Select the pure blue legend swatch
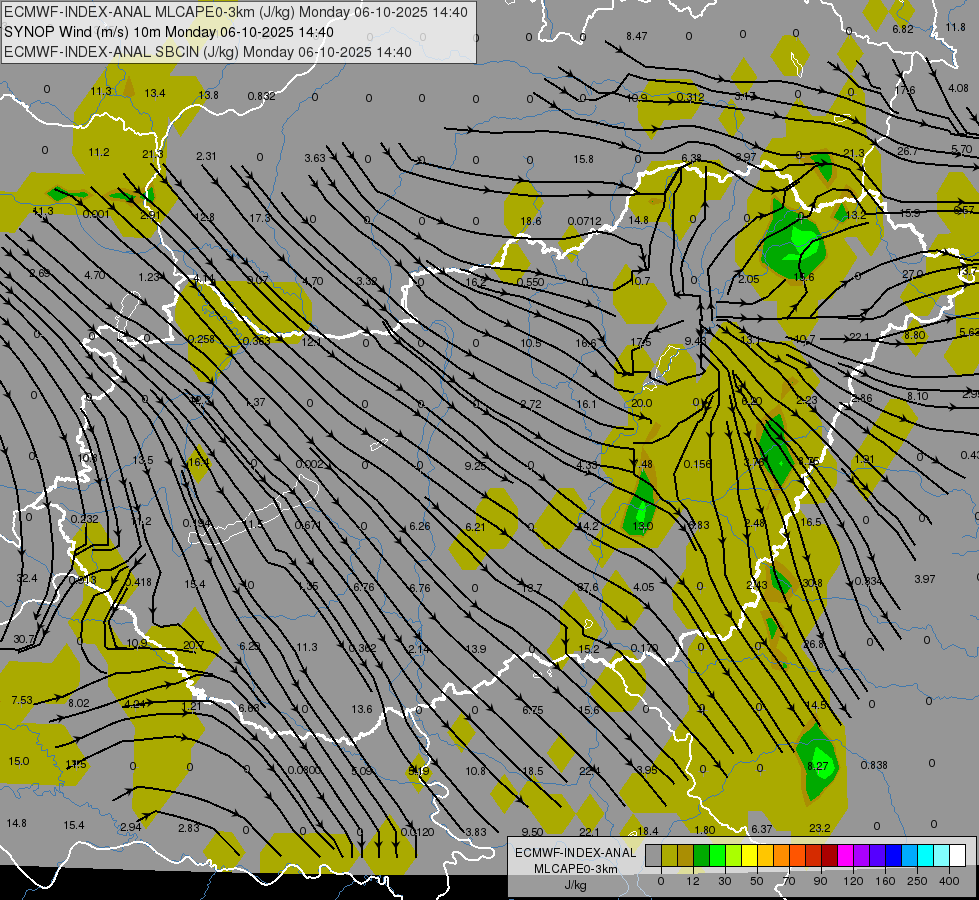 tap(894, 855)
